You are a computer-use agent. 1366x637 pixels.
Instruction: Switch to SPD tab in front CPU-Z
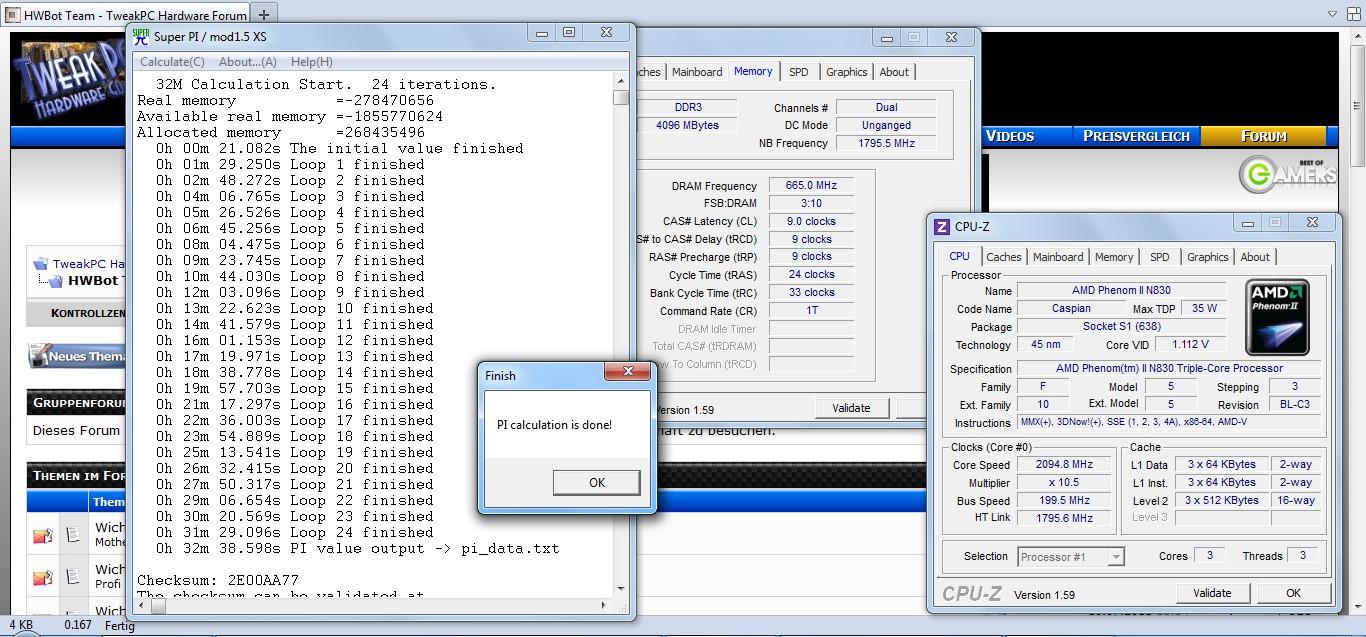(x=1160, y=257)
